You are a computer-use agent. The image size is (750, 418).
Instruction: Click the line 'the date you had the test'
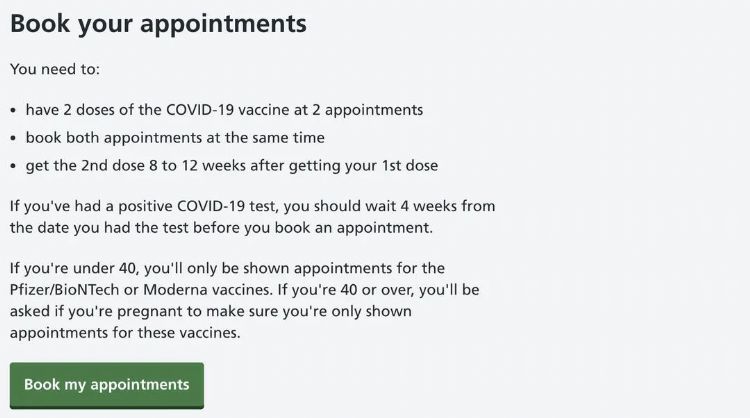tap(220, 227)
